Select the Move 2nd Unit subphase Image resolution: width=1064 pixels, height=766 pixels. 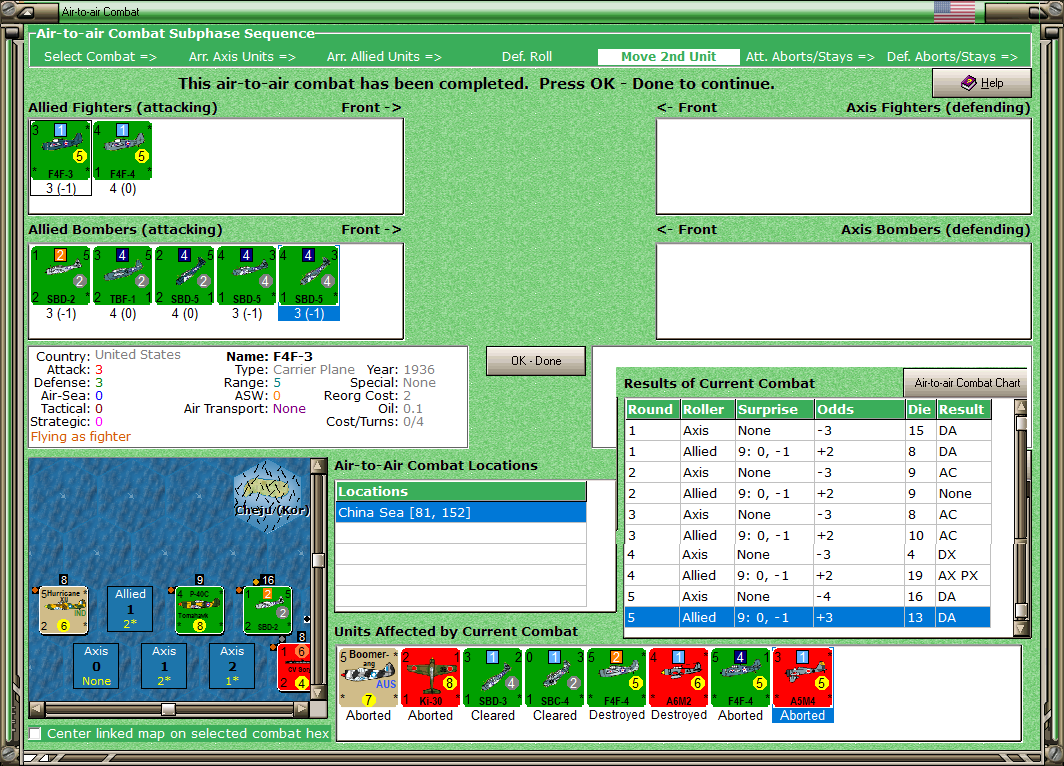[x=668, y=57]
